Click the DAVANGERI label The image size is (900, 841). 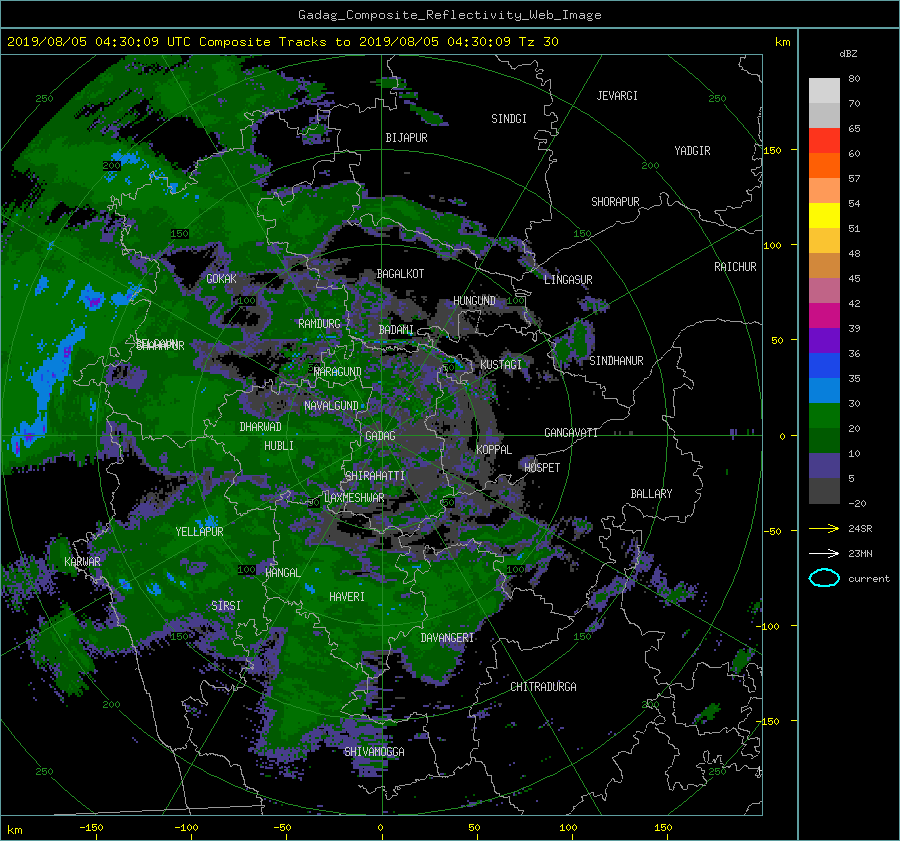(447, 638)
